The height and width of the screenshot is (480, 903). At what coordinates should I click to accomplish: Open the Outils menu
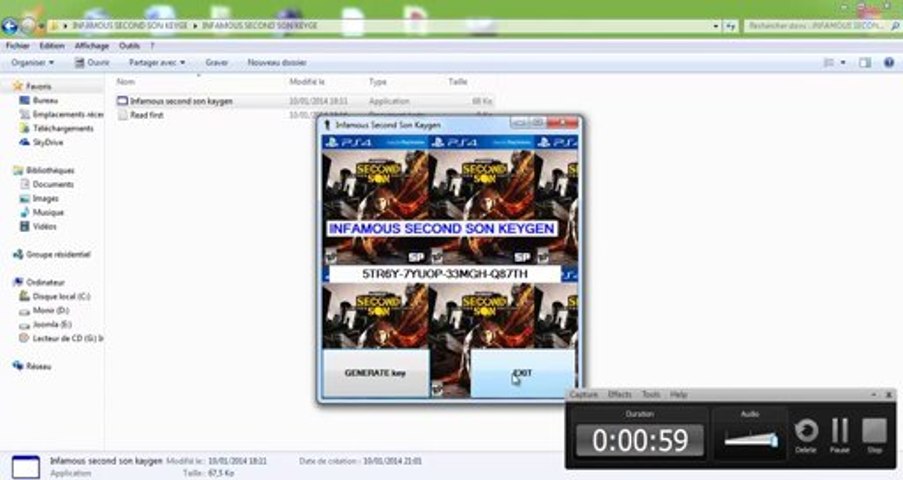pyautogui.click(x=130, y=46)
